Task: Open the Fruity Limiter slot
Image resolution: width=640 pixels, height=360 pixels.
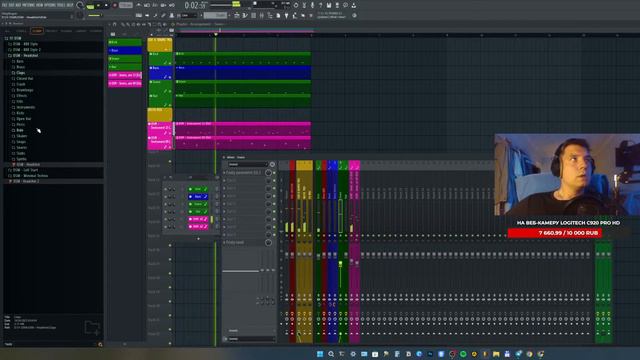Action: click(244, 242)
